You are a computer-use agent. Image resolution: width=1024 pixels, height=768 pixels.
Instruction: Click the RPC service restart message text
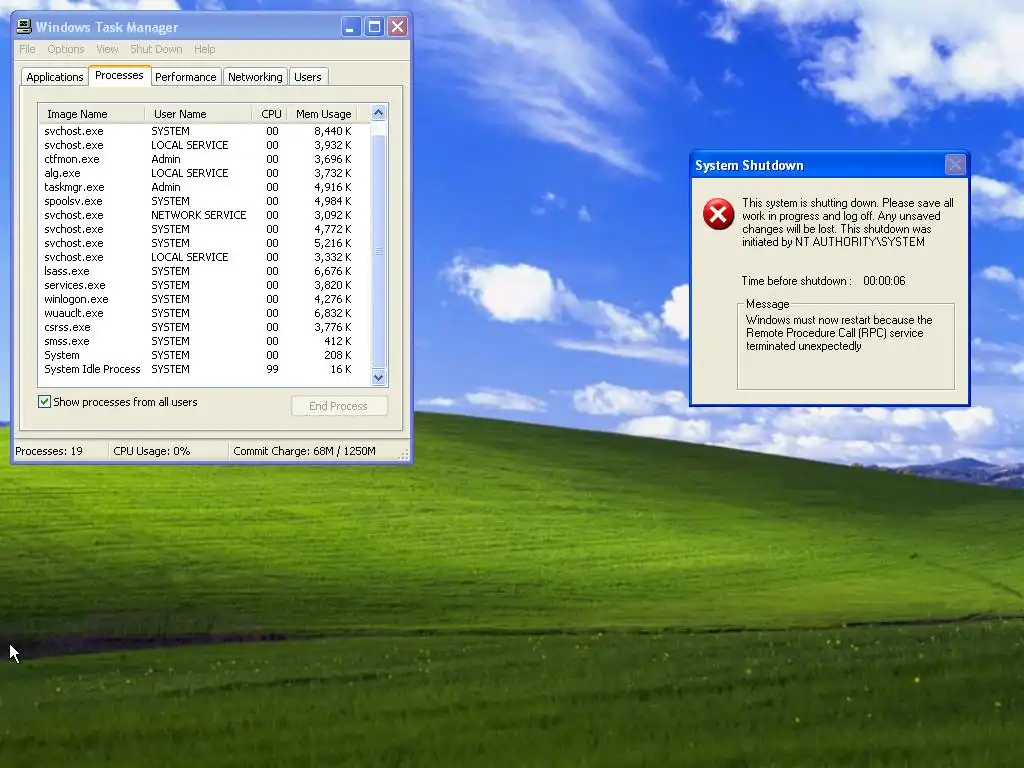tap(839, 333)
